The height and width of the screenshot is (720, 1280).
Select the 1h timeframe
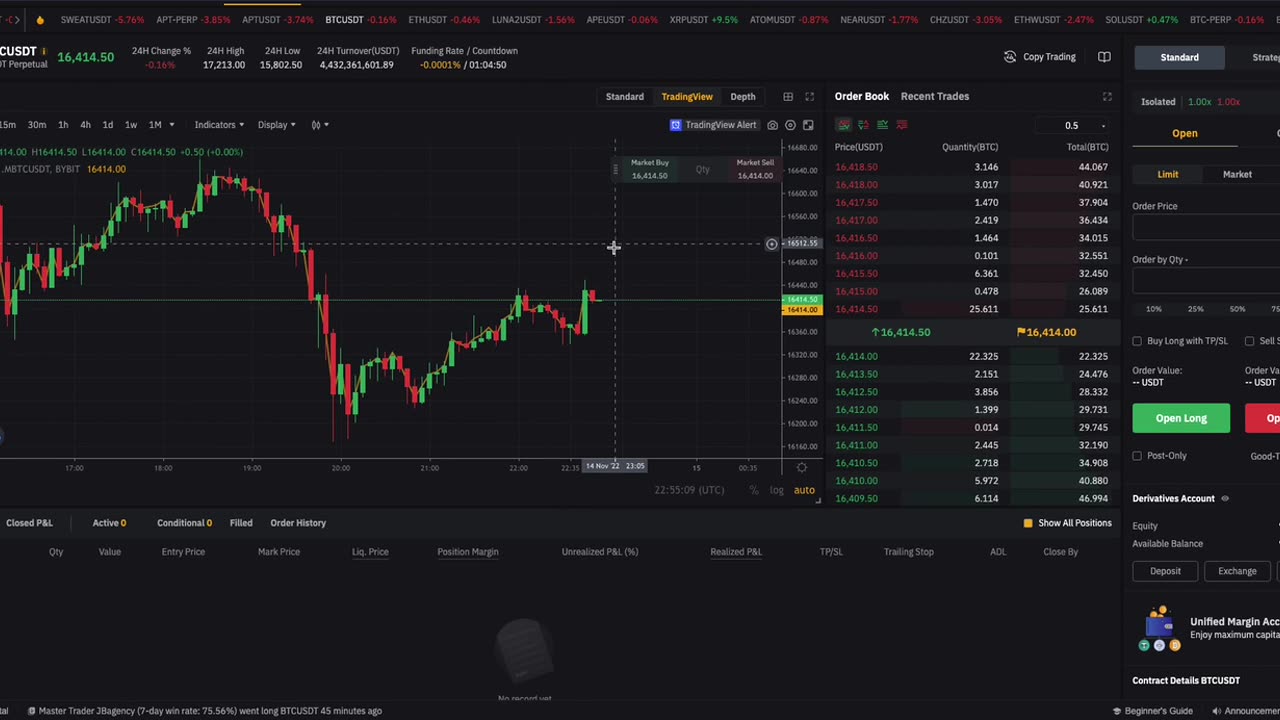tap(63, 125)
